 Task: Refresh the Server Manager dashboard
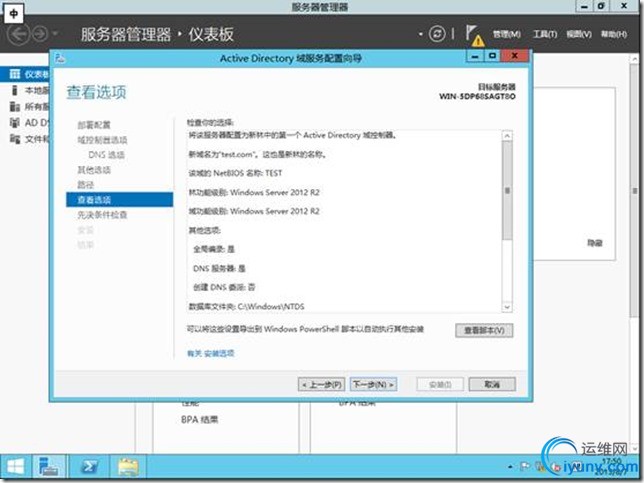(437, 34)
